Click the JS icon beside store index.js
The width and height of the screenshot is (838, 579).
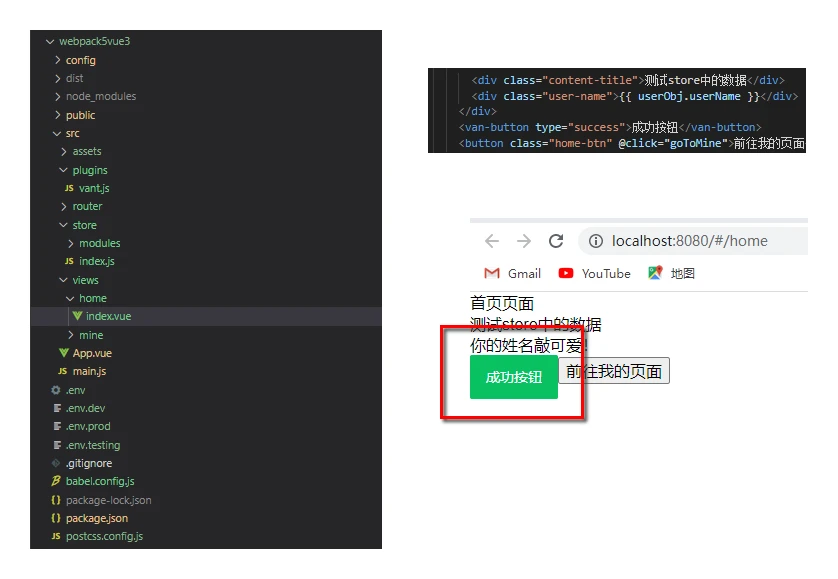coord(69,261)
